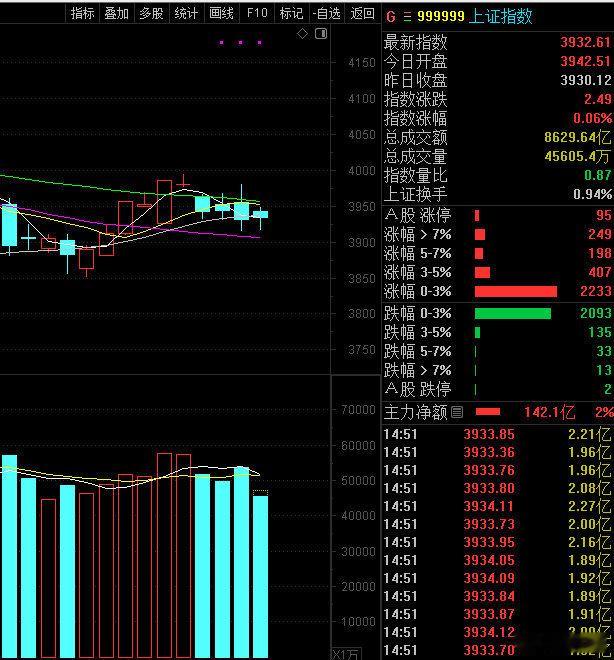614x660 pixels.
Task: Select the 画线 drawing tool
Action: point(221,13)
